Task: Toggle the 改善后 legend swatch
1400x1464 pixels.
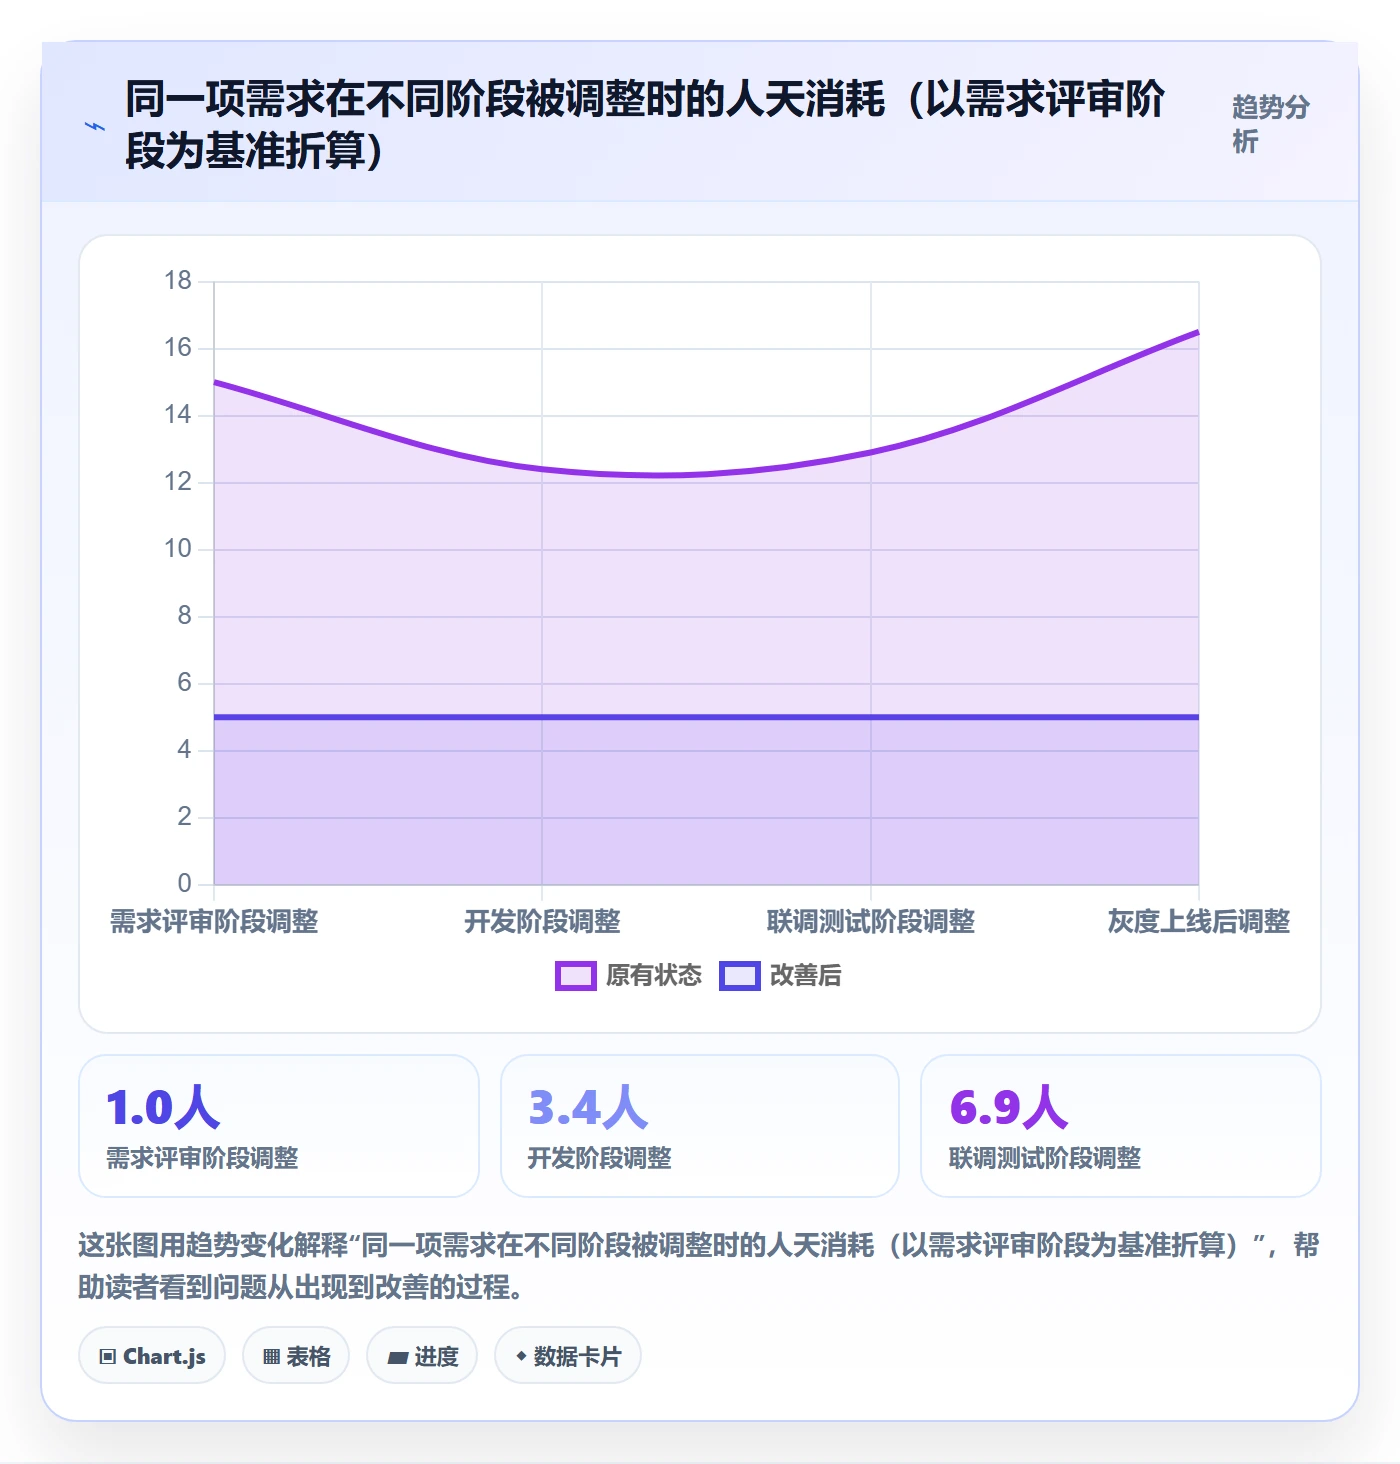Action: [739, 976]
